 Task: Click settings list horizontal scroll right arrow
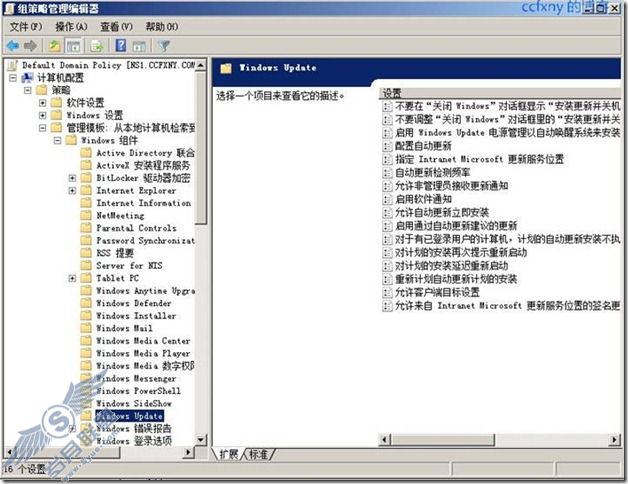tap(615, 440)
